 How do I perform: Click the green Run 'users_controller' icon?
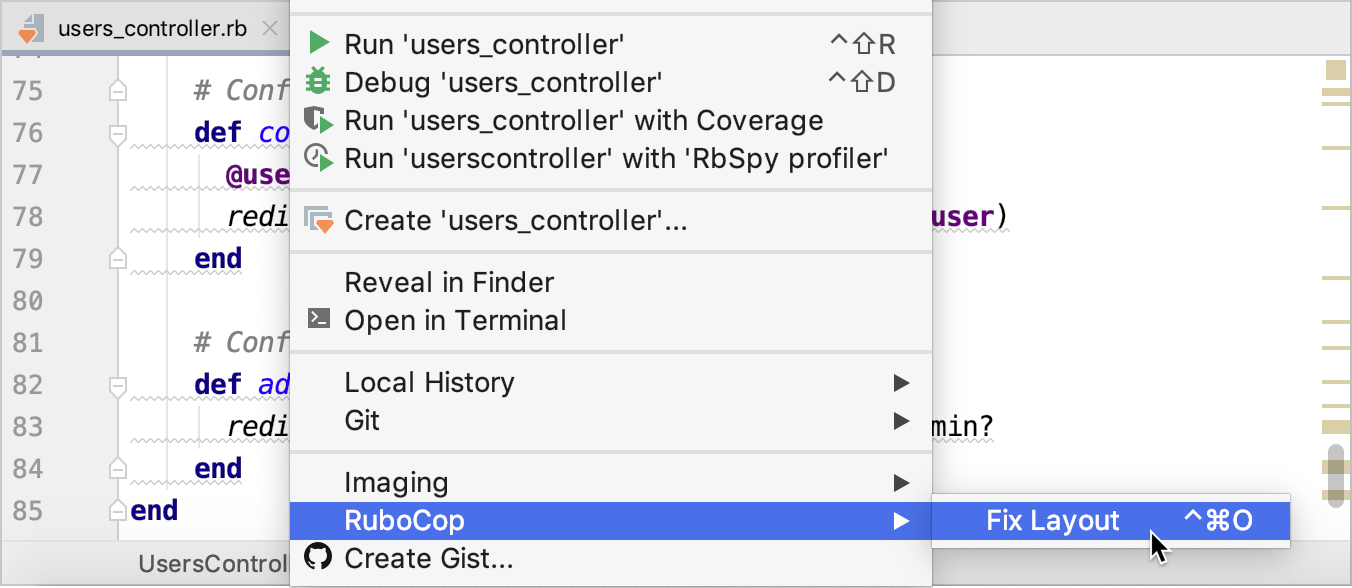[x=319, y=43]
